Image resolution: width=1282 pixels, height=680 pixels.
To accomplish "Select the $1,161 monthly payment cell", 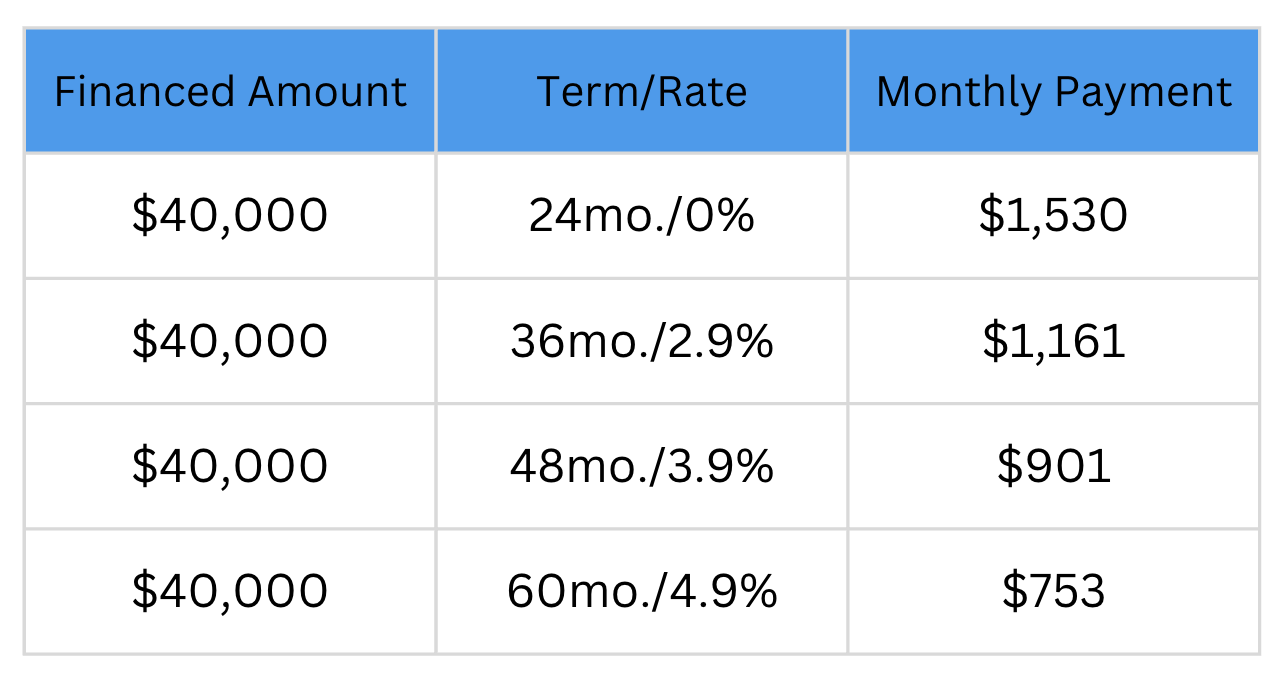I will click(1054, 341).
